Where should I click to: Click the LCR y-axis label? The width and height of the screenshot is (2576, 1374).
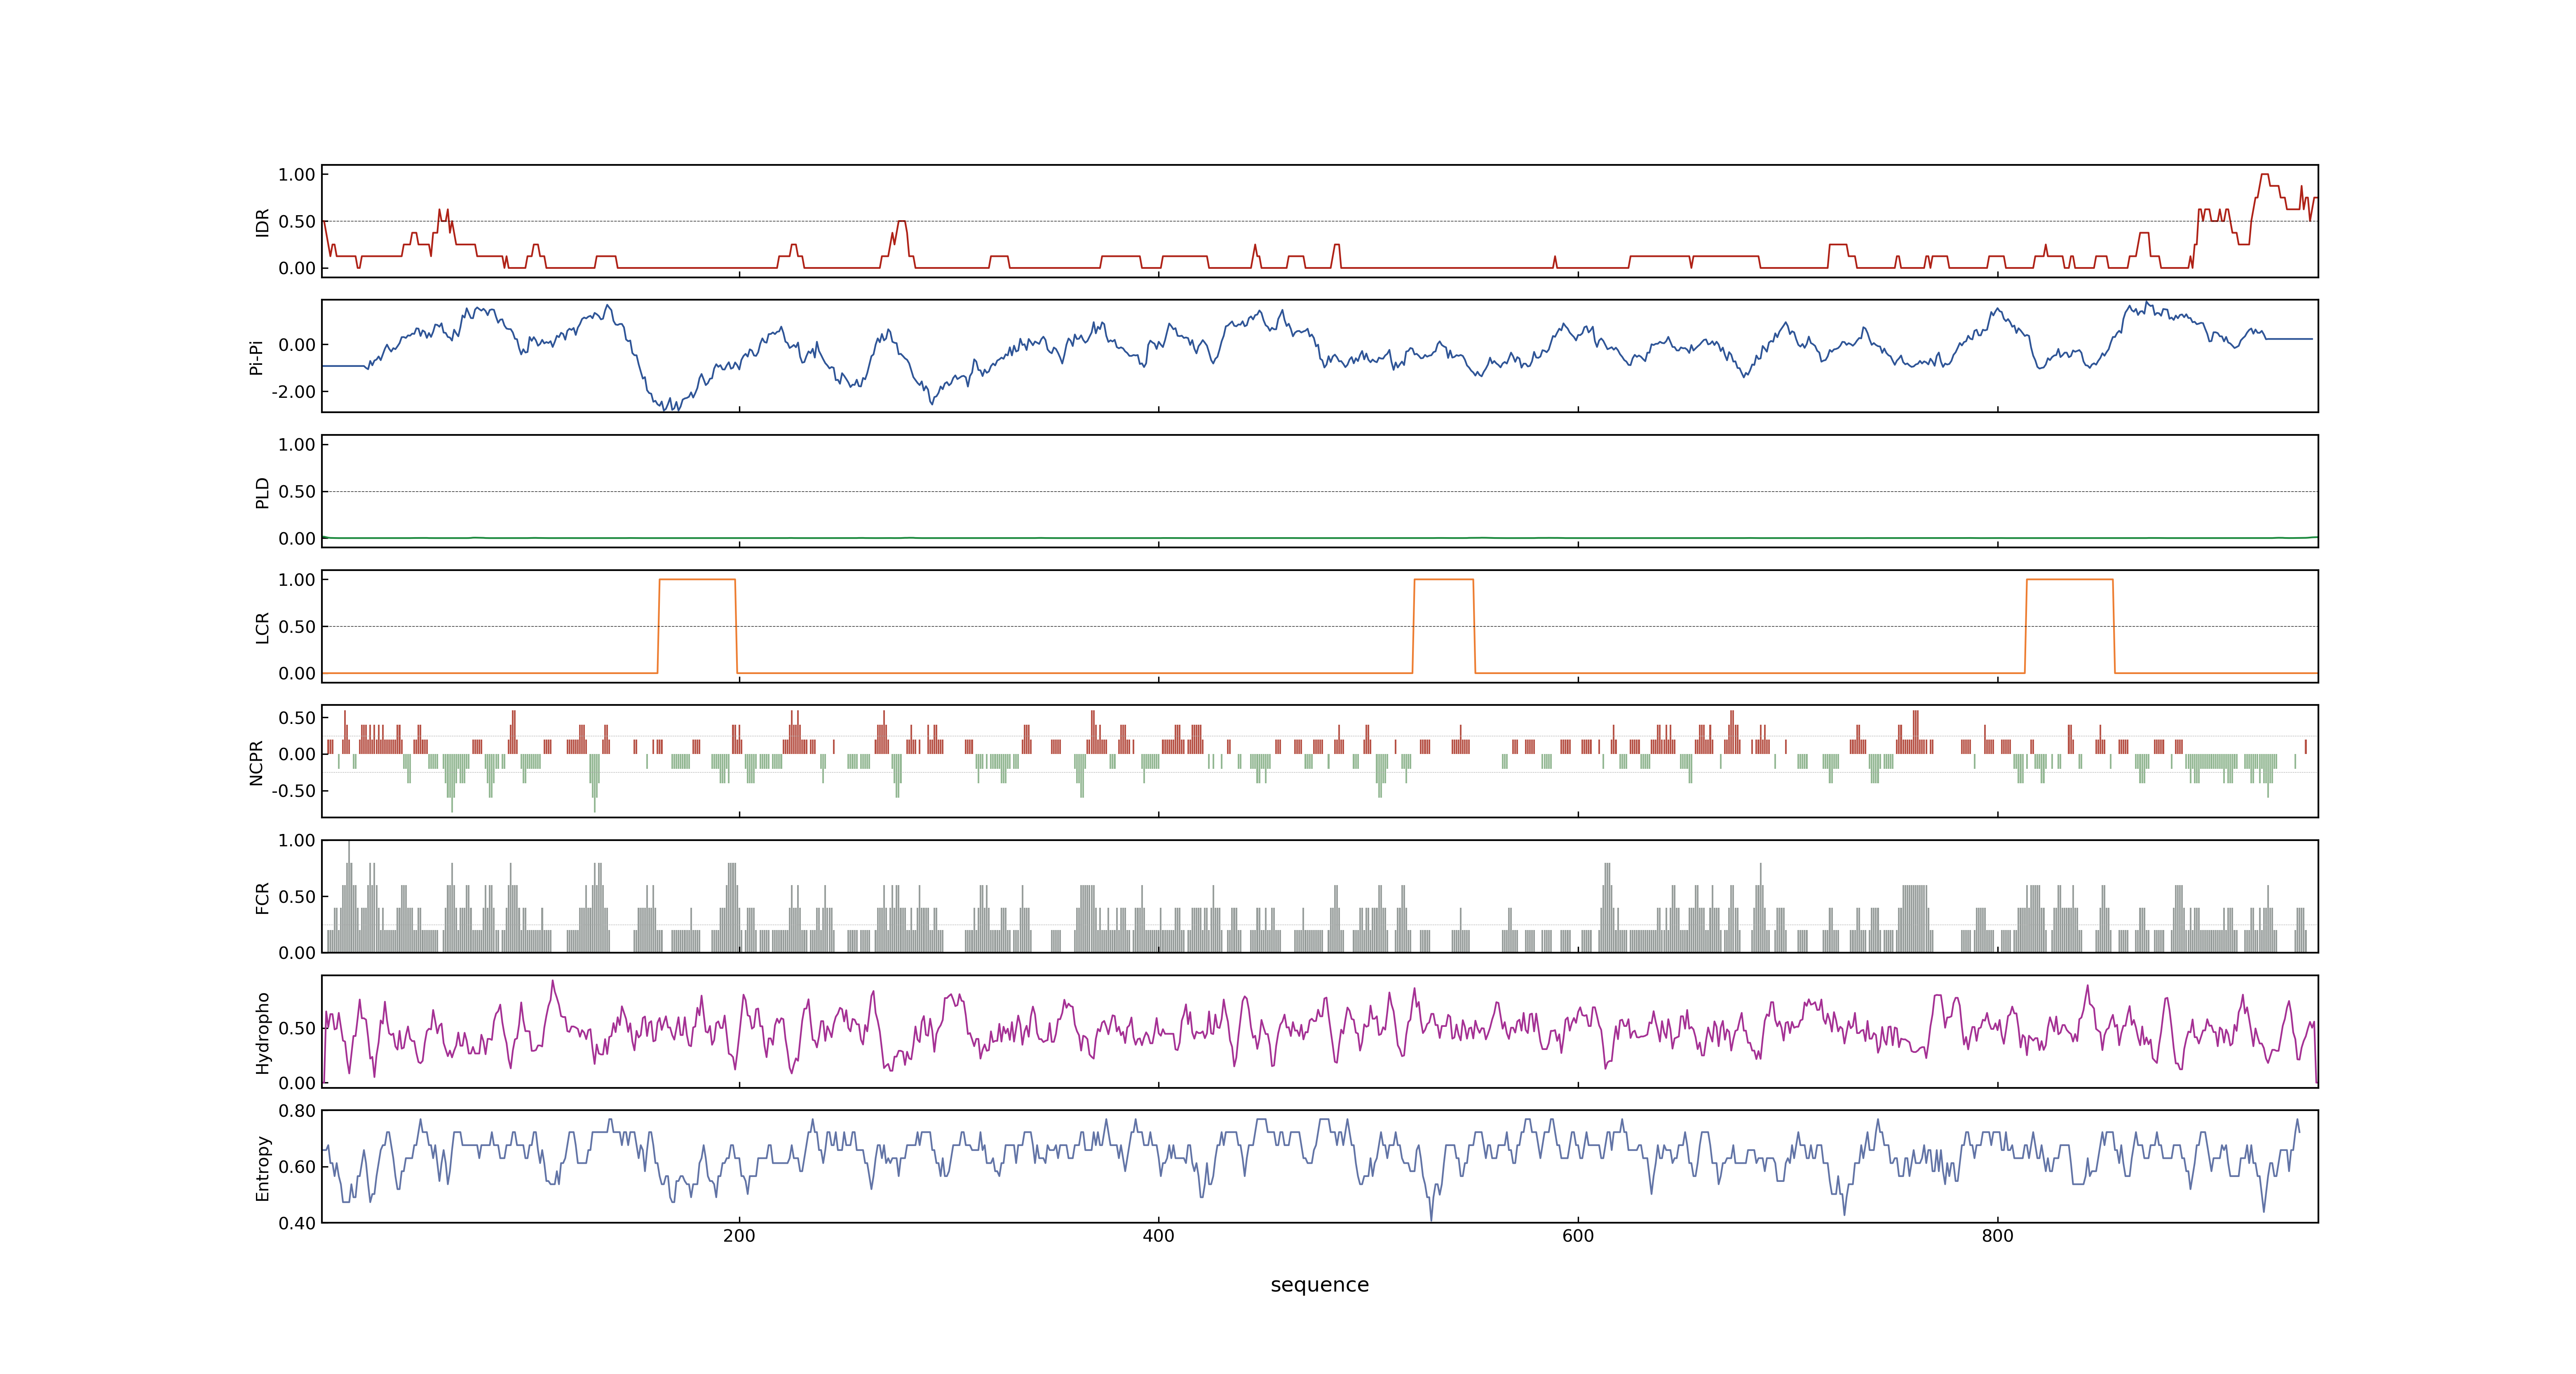point(263,627)
